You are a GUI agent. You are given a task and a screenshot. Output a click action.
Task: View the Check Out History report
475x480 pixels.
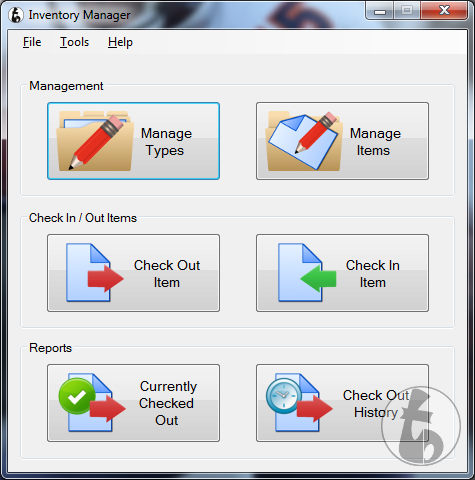coord(342,403)
